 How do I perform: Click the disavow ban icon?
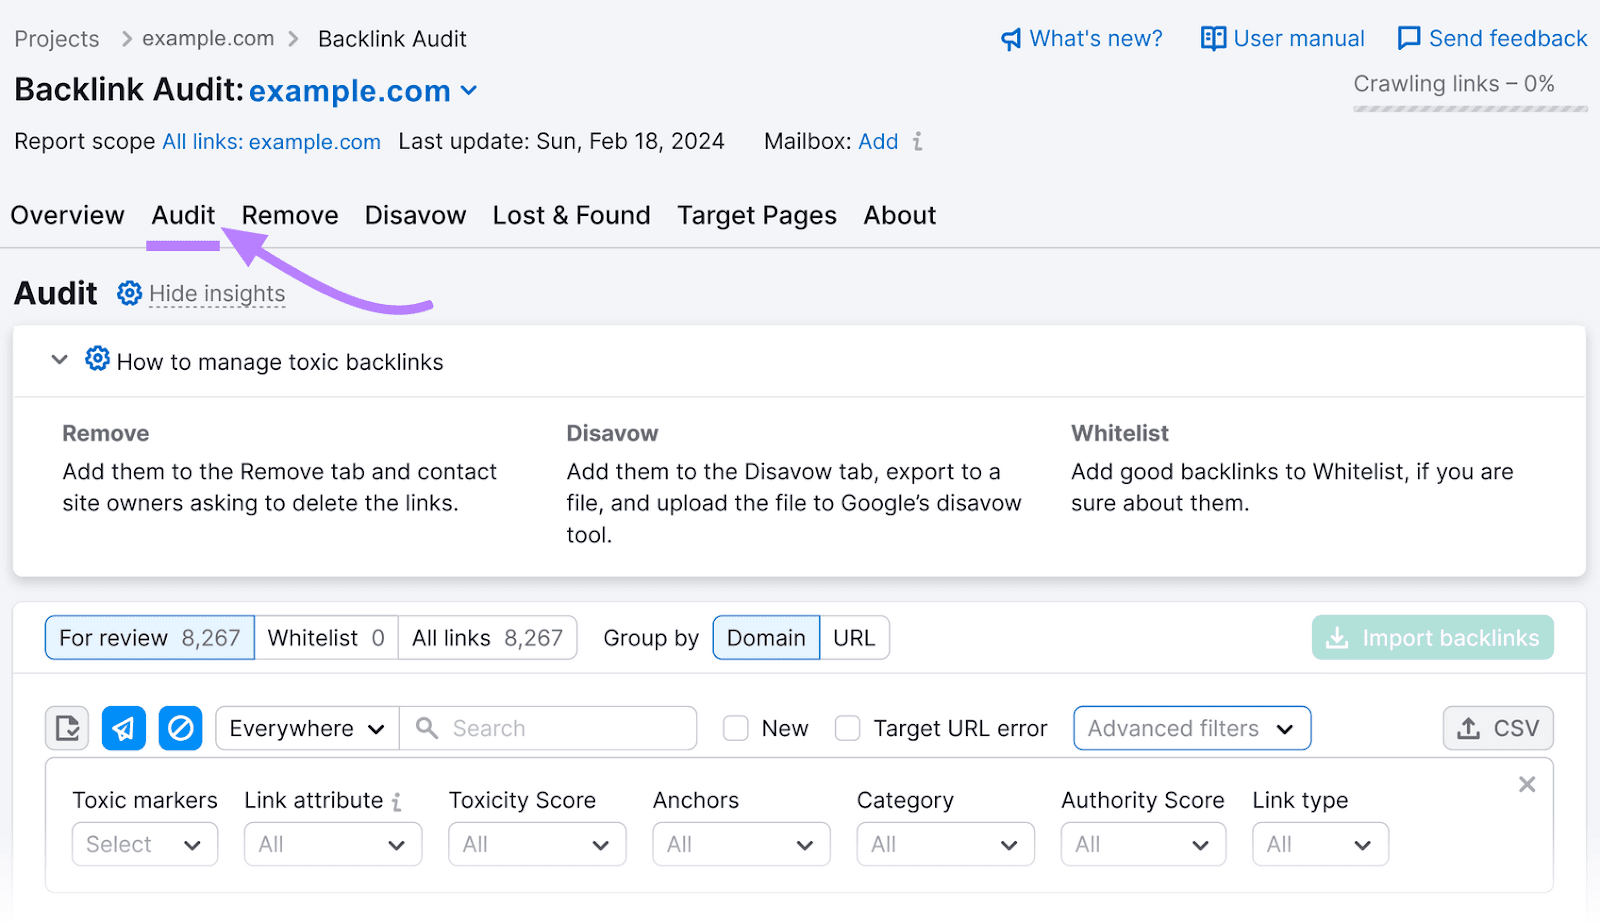click(x=180, y=728)
